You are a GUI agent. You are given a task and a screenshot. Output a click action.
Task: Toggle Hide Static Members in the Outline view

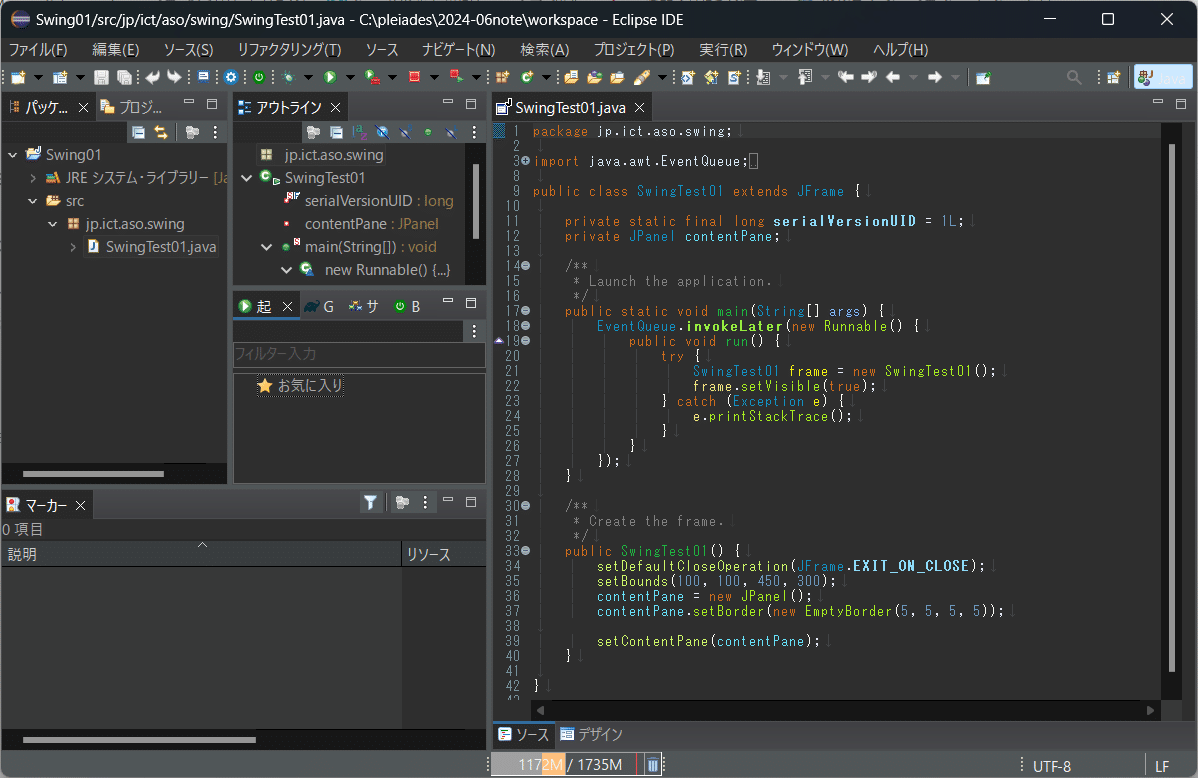(x=405, y=132)
